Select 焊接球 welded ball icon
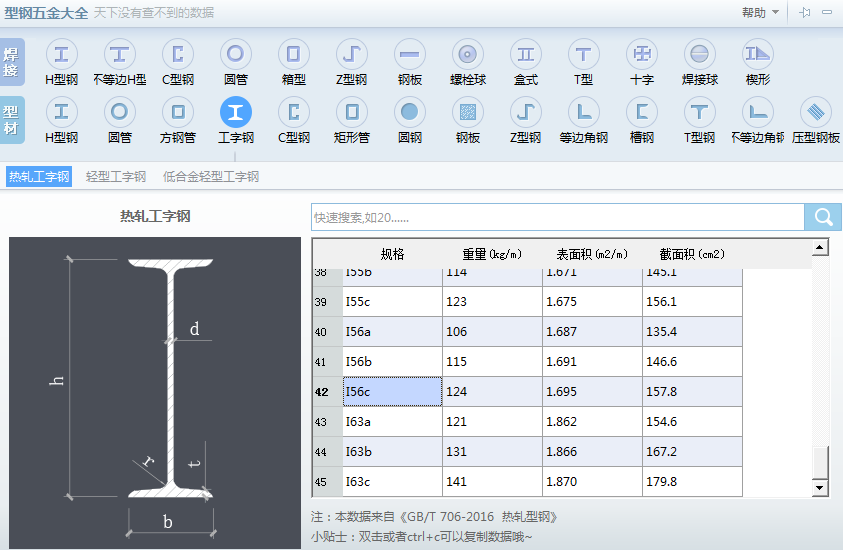Image resolution: width=843 pixels, height=550 pixels. (x=700, y=54)
